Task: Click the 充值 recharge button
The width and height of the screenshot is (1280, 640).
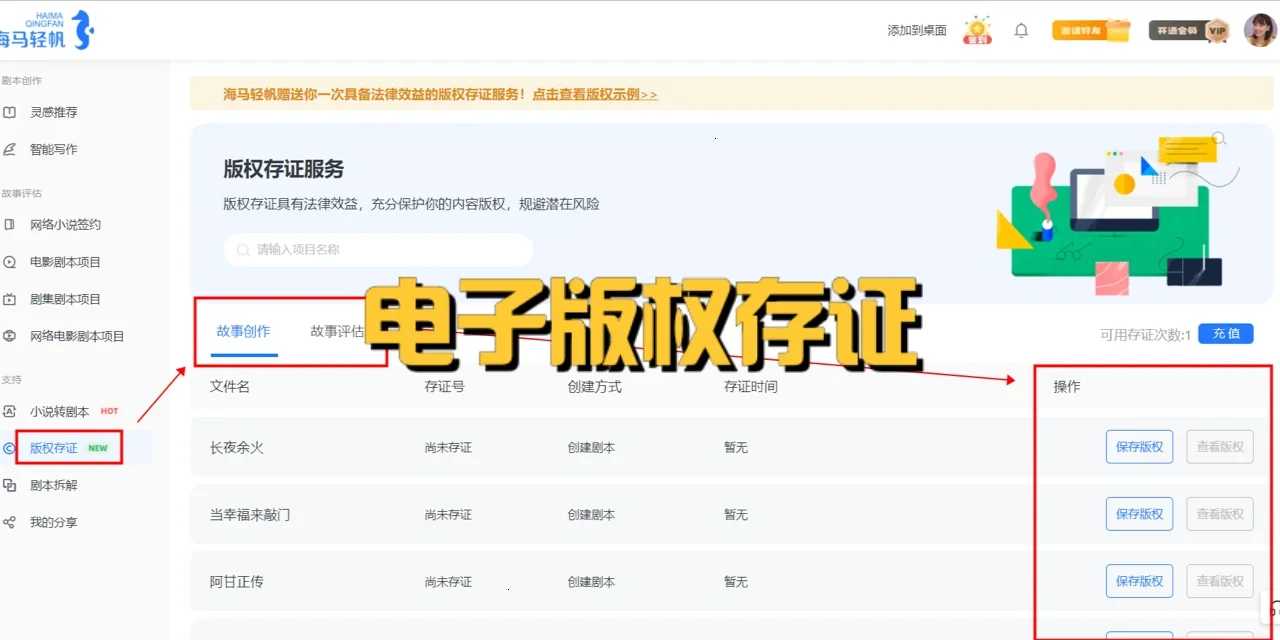Action: pyautogui.click(x=1226, y=333)
